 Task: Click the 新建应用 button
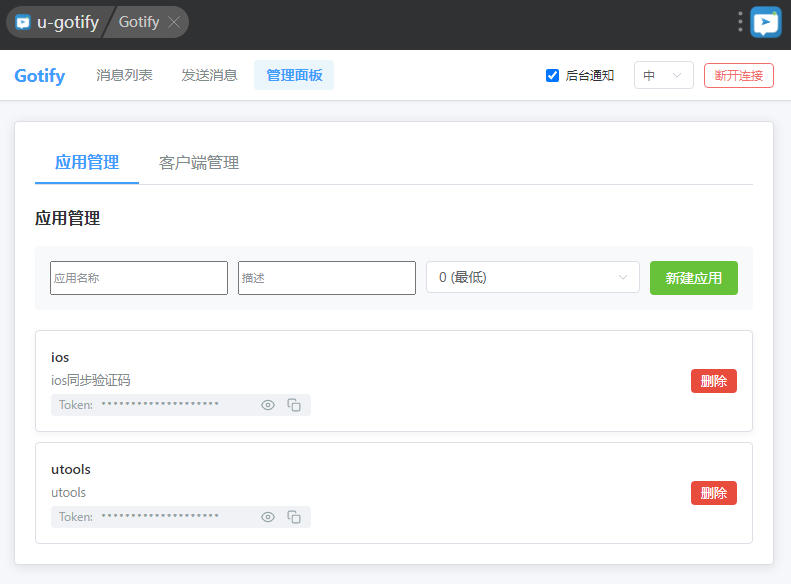click(x=693, y=278)
